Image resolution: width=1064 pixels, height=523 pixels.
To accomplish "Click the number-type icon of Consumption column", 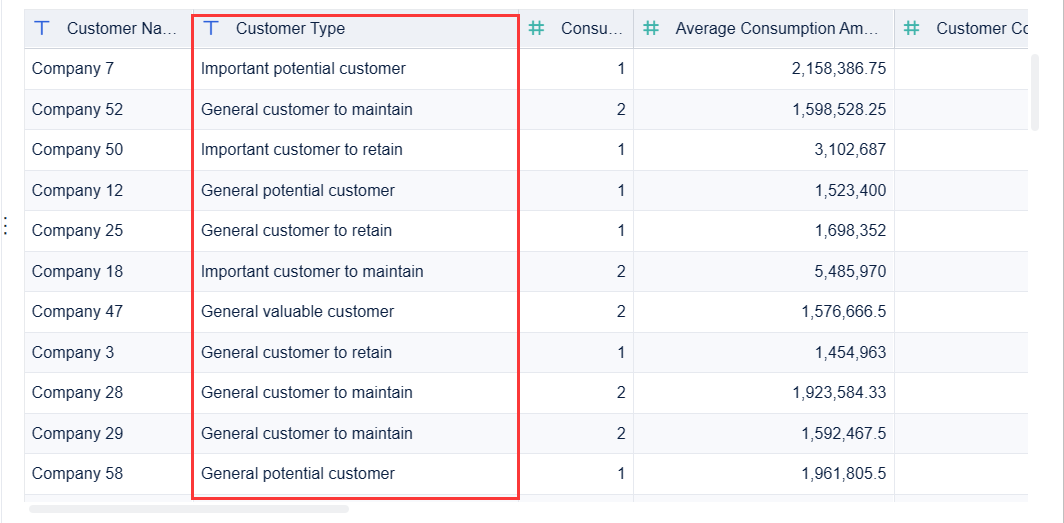I will [537, 29].
